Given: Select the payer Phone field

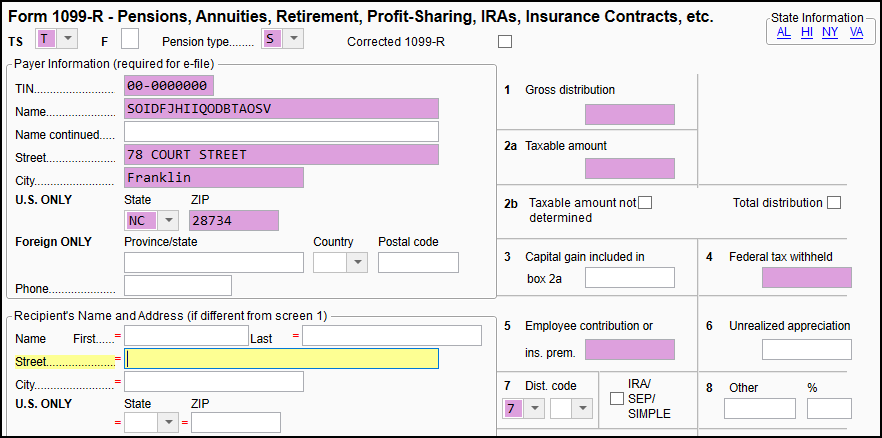Looking at the screenshot, I should (x=177, y=287).
